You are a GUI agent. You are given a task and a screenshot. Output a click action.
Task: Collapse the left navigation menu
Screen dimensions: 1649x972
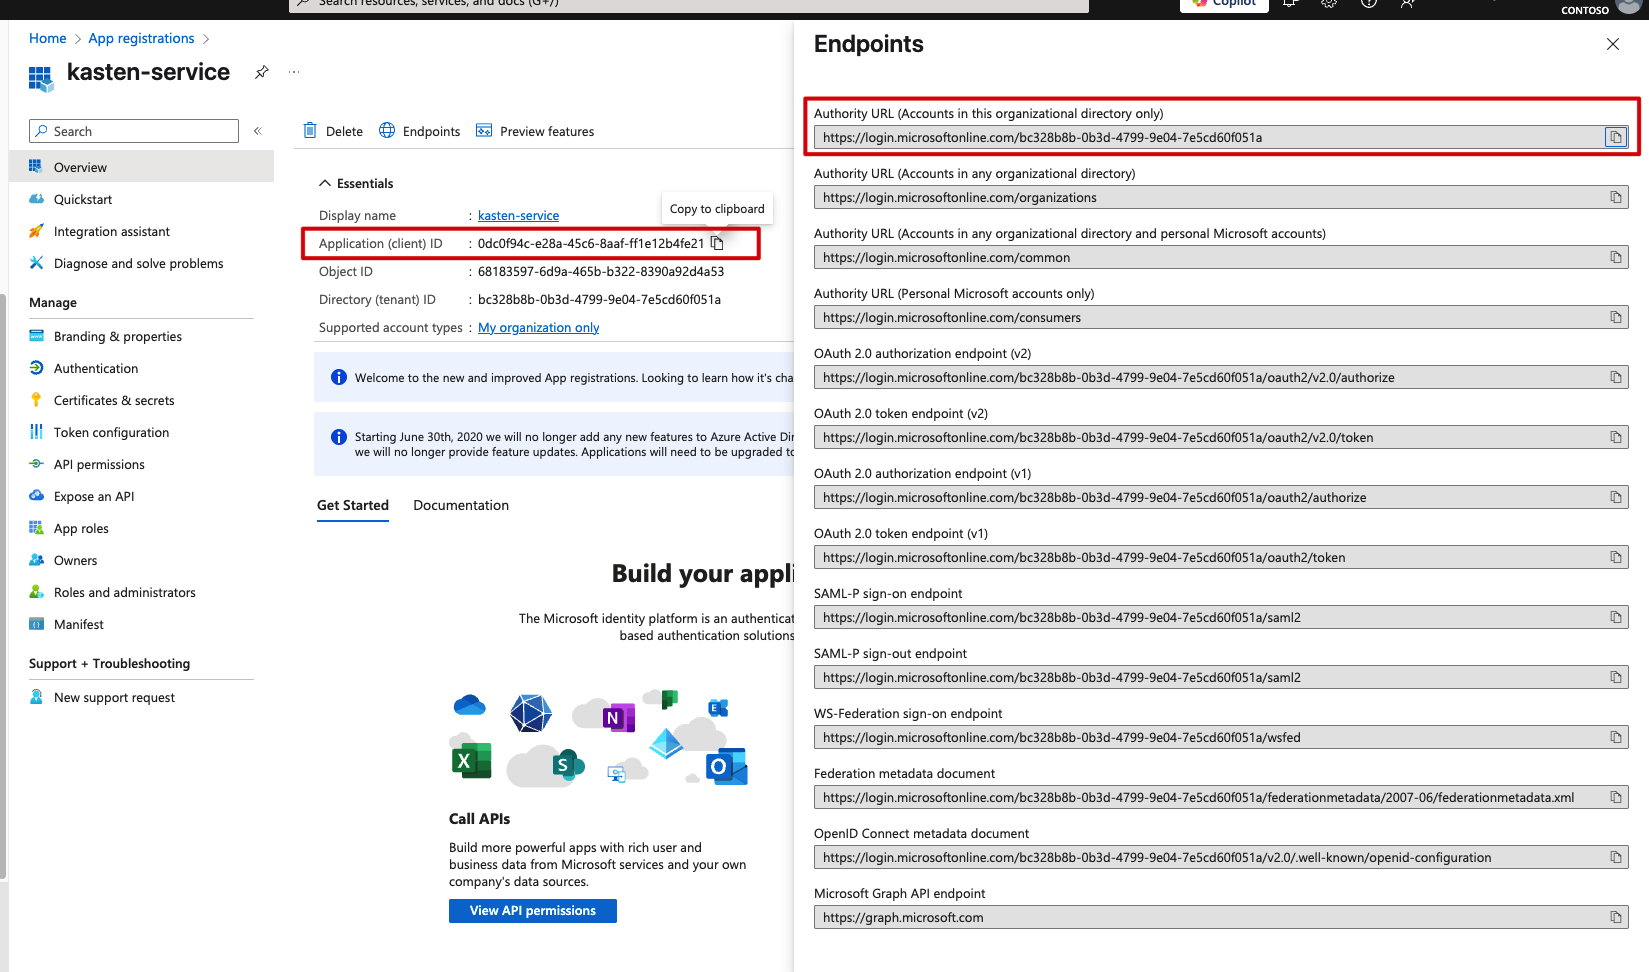point(257,131)
